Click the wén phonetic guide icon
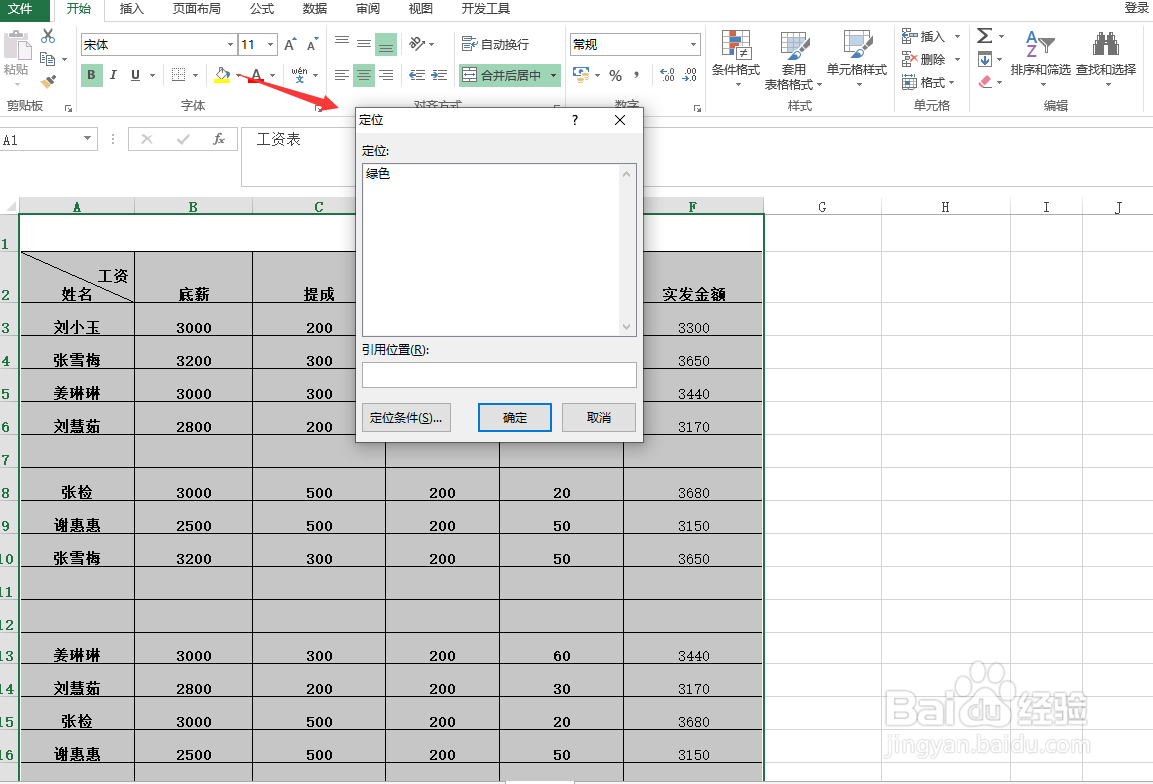1153x784 pixels. (299, 75)
